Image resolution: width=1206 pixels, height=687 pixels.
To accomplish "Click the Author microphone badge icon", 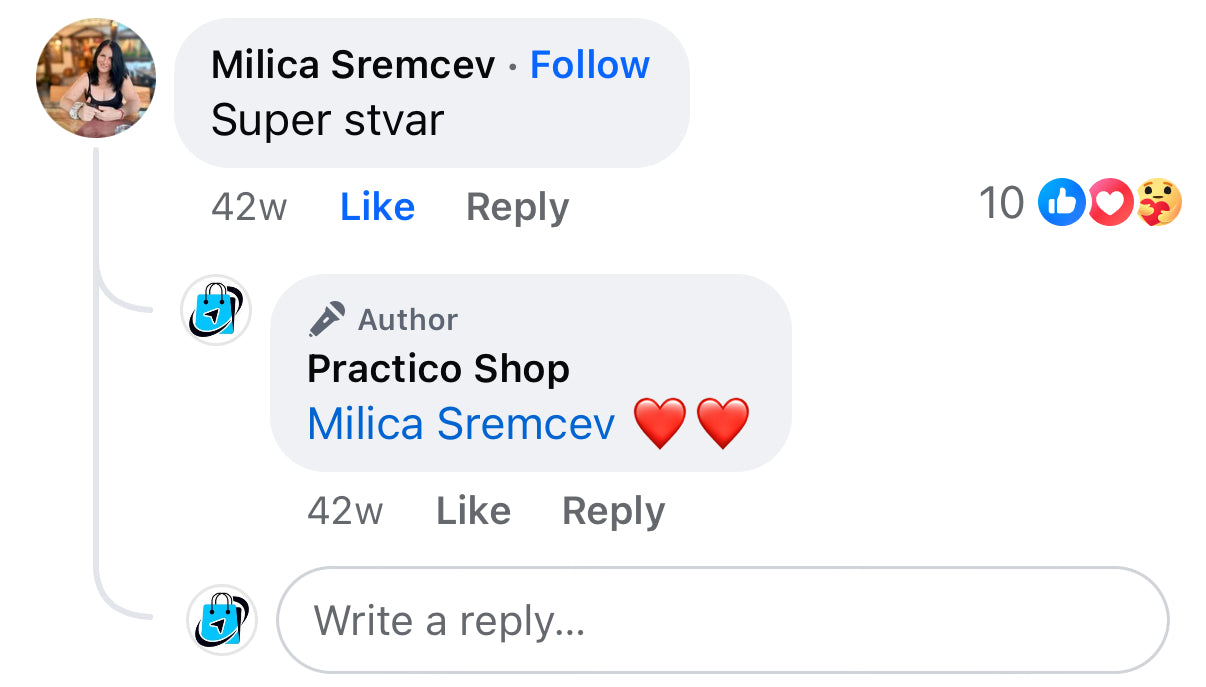I will [x=327, y=319].
